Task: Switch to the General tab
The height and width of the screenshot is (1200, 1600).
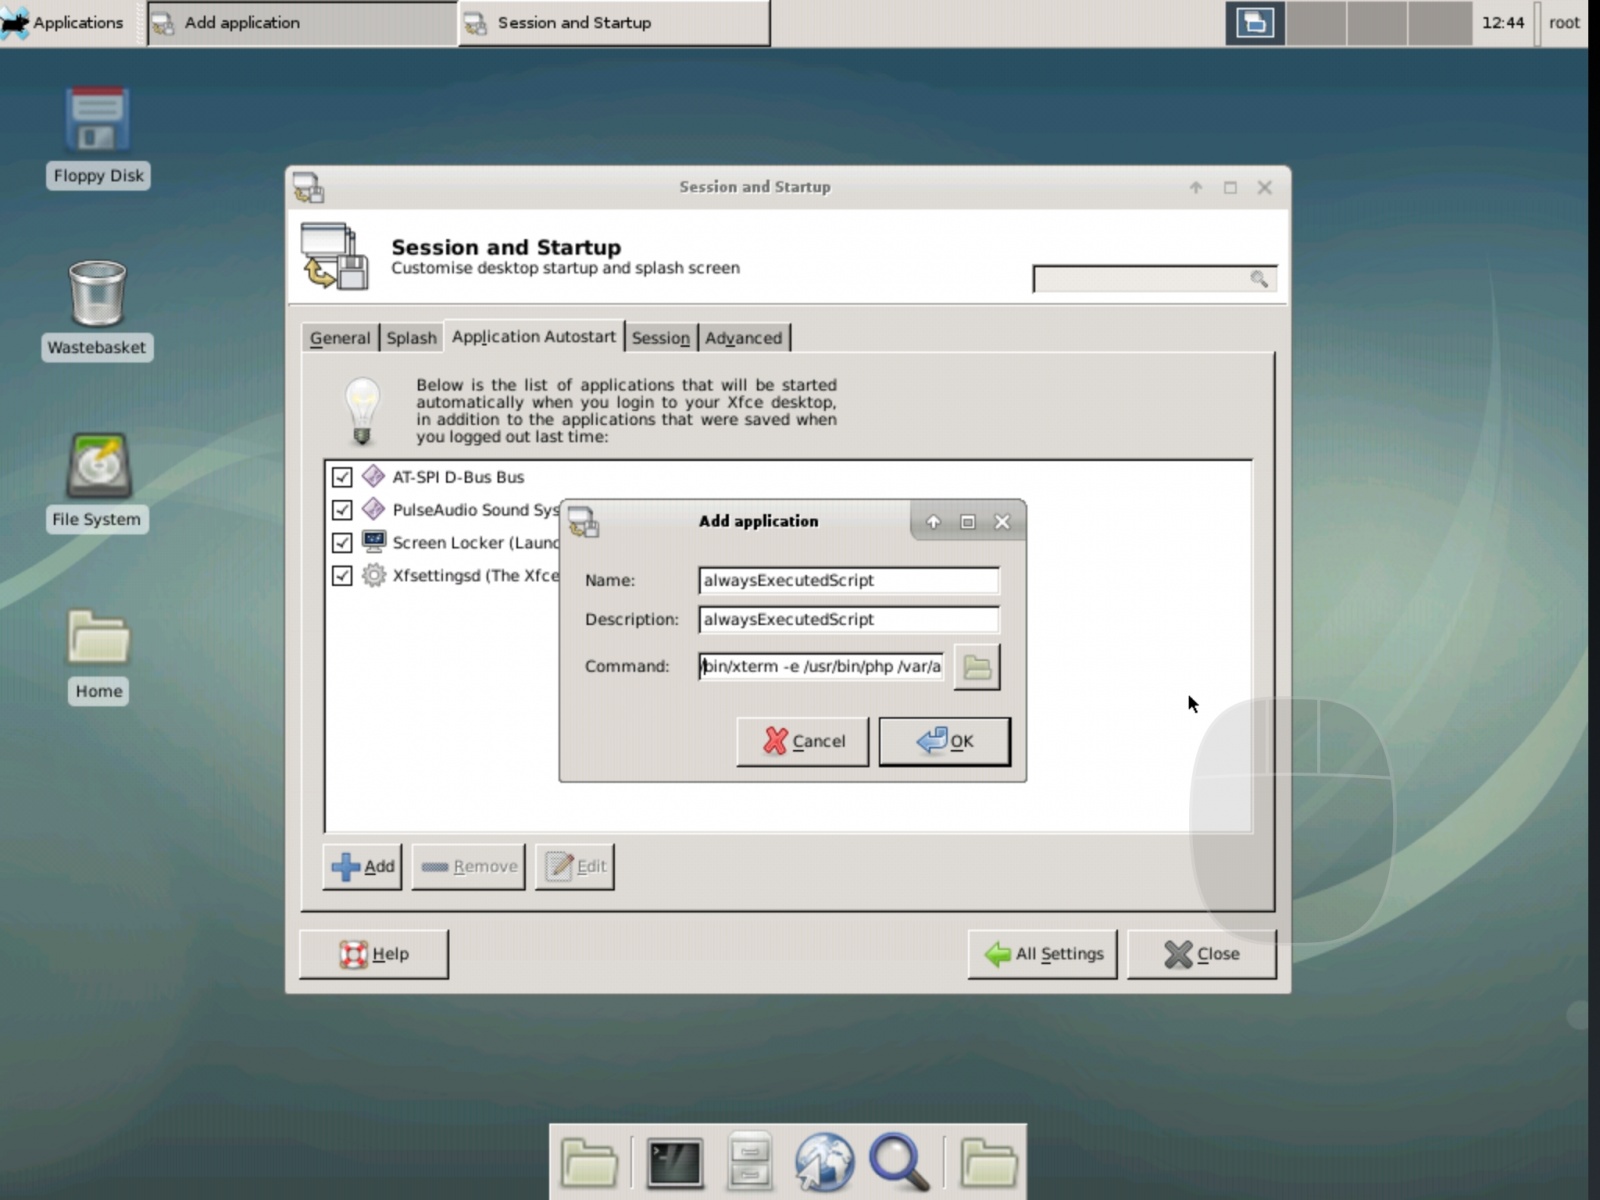Action: pyautogui.click(x=340, y=338)
